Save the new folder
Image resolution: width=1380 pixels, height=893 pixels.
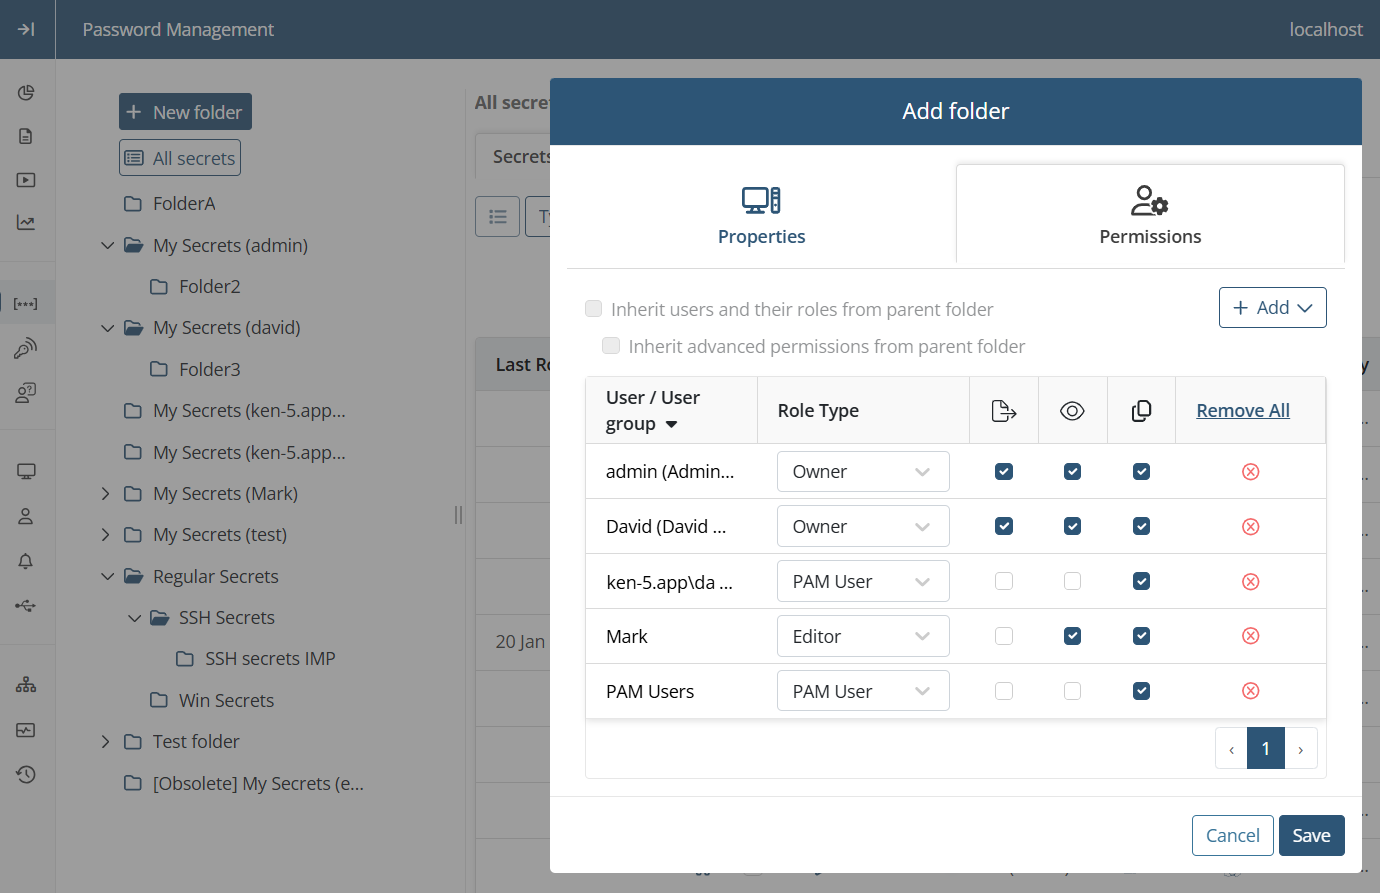1311,836
